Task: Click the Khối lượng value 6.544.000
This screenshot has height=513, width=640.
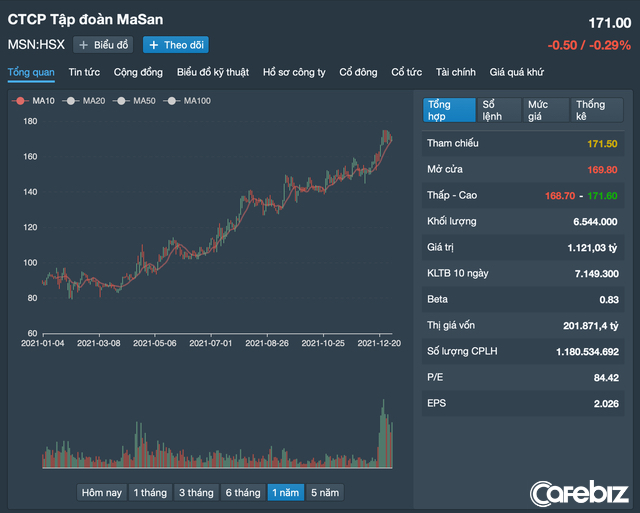Action: pos(595,222)
